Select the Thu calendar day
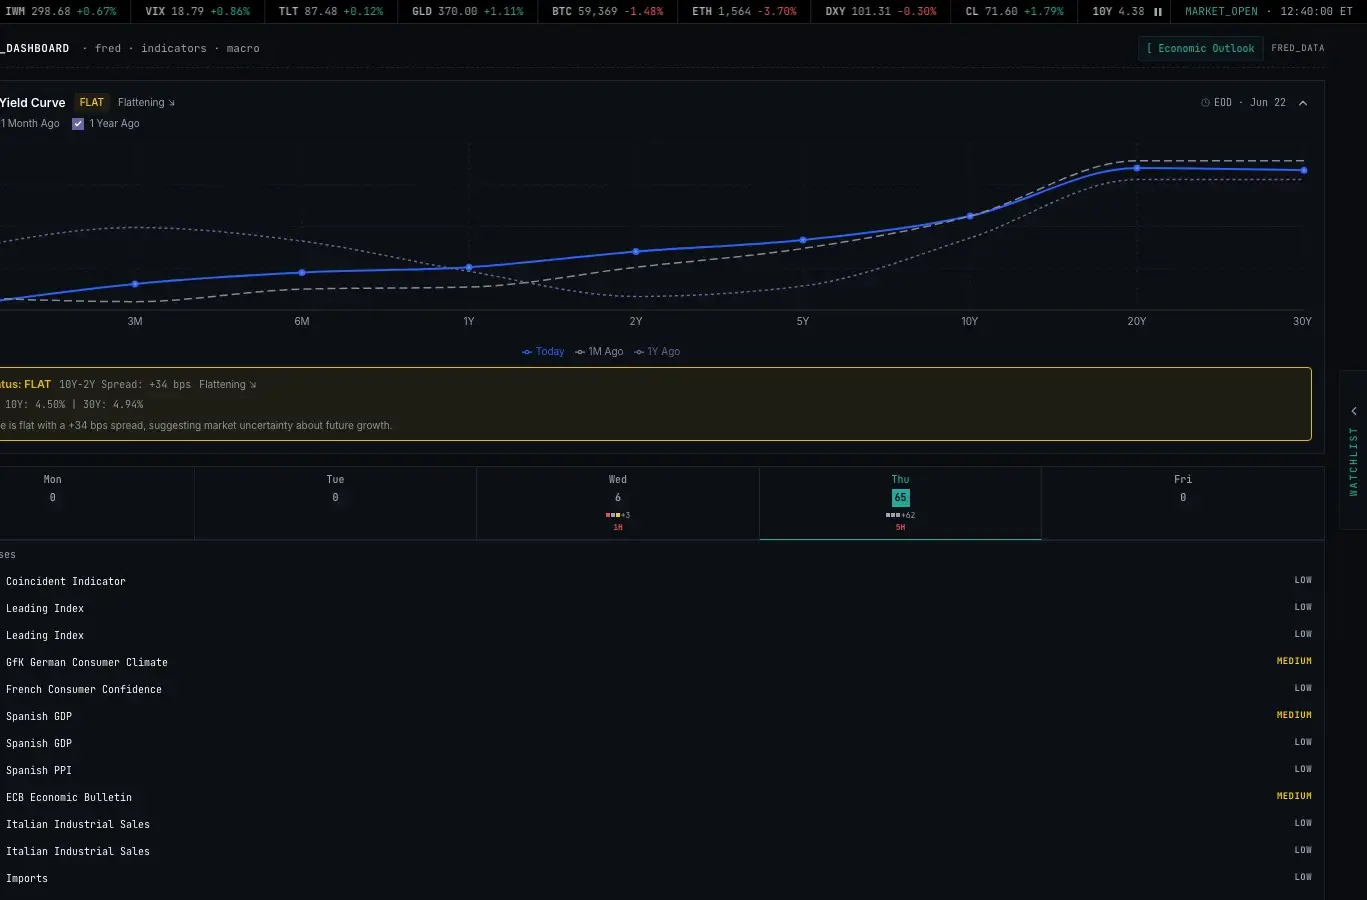The height and width of the screenshot is (900, 1367). point(900,503)
